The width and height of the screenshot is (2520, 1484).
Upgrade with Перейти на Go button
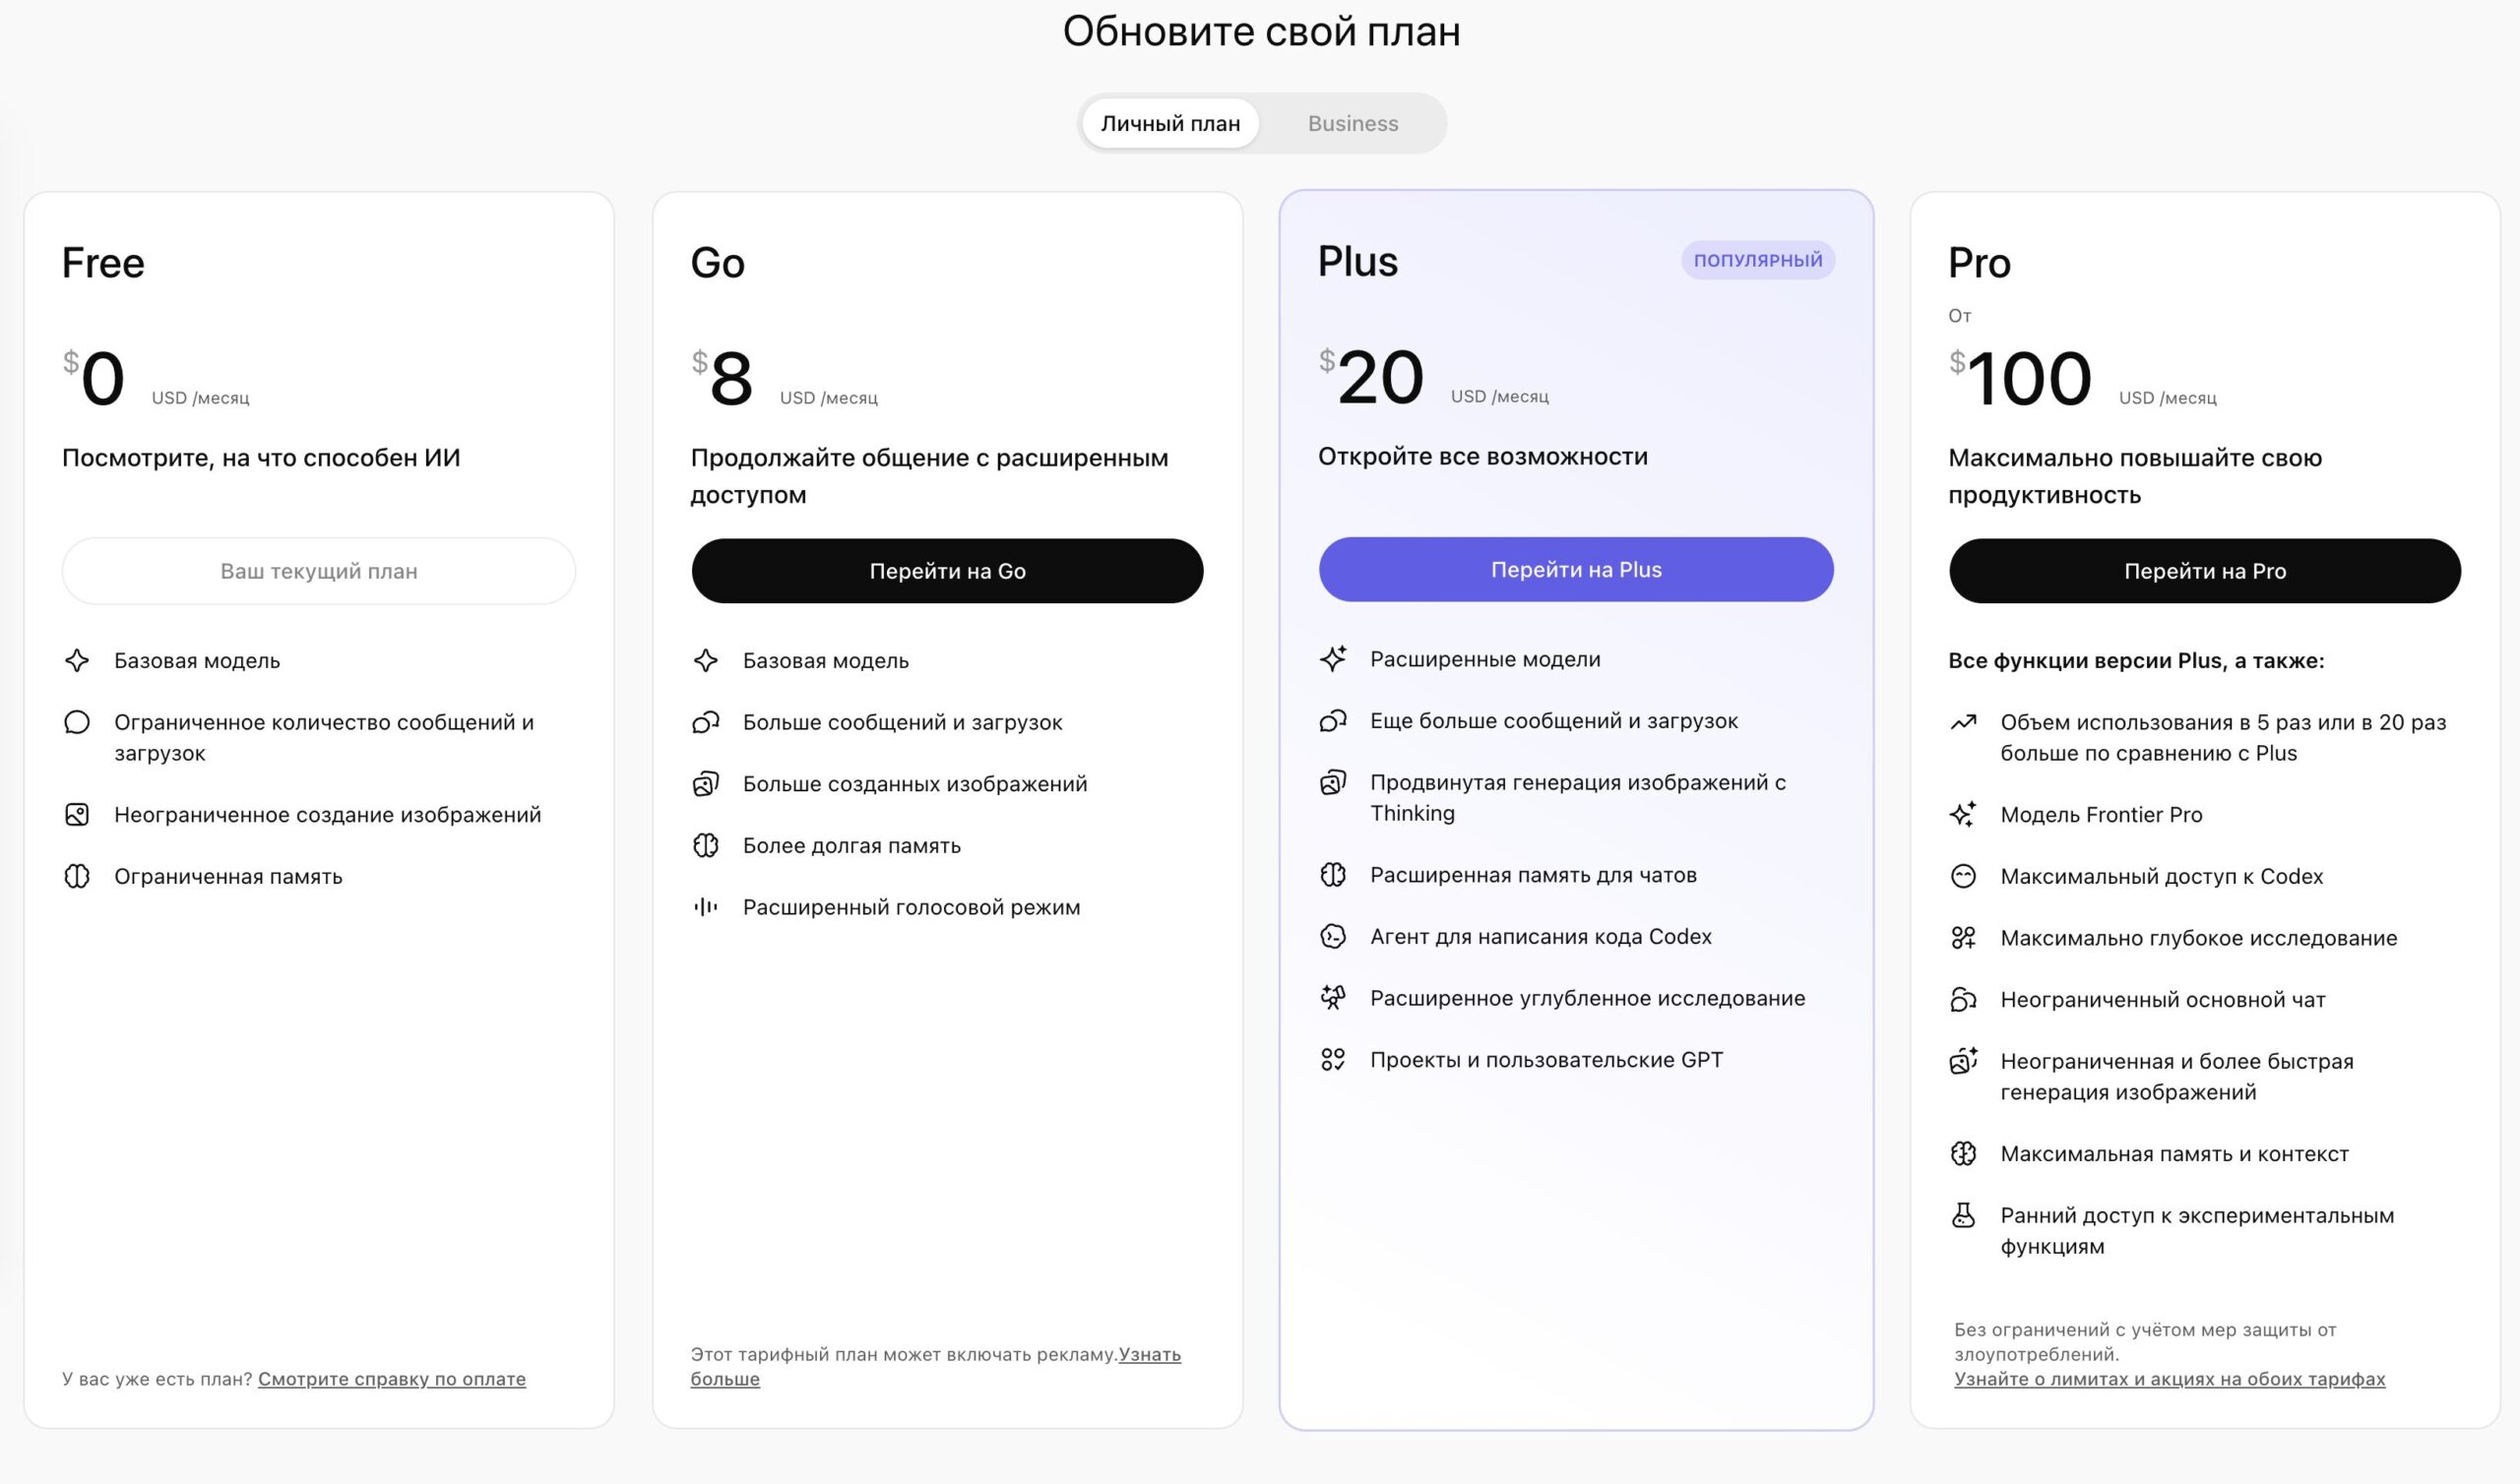947,571
